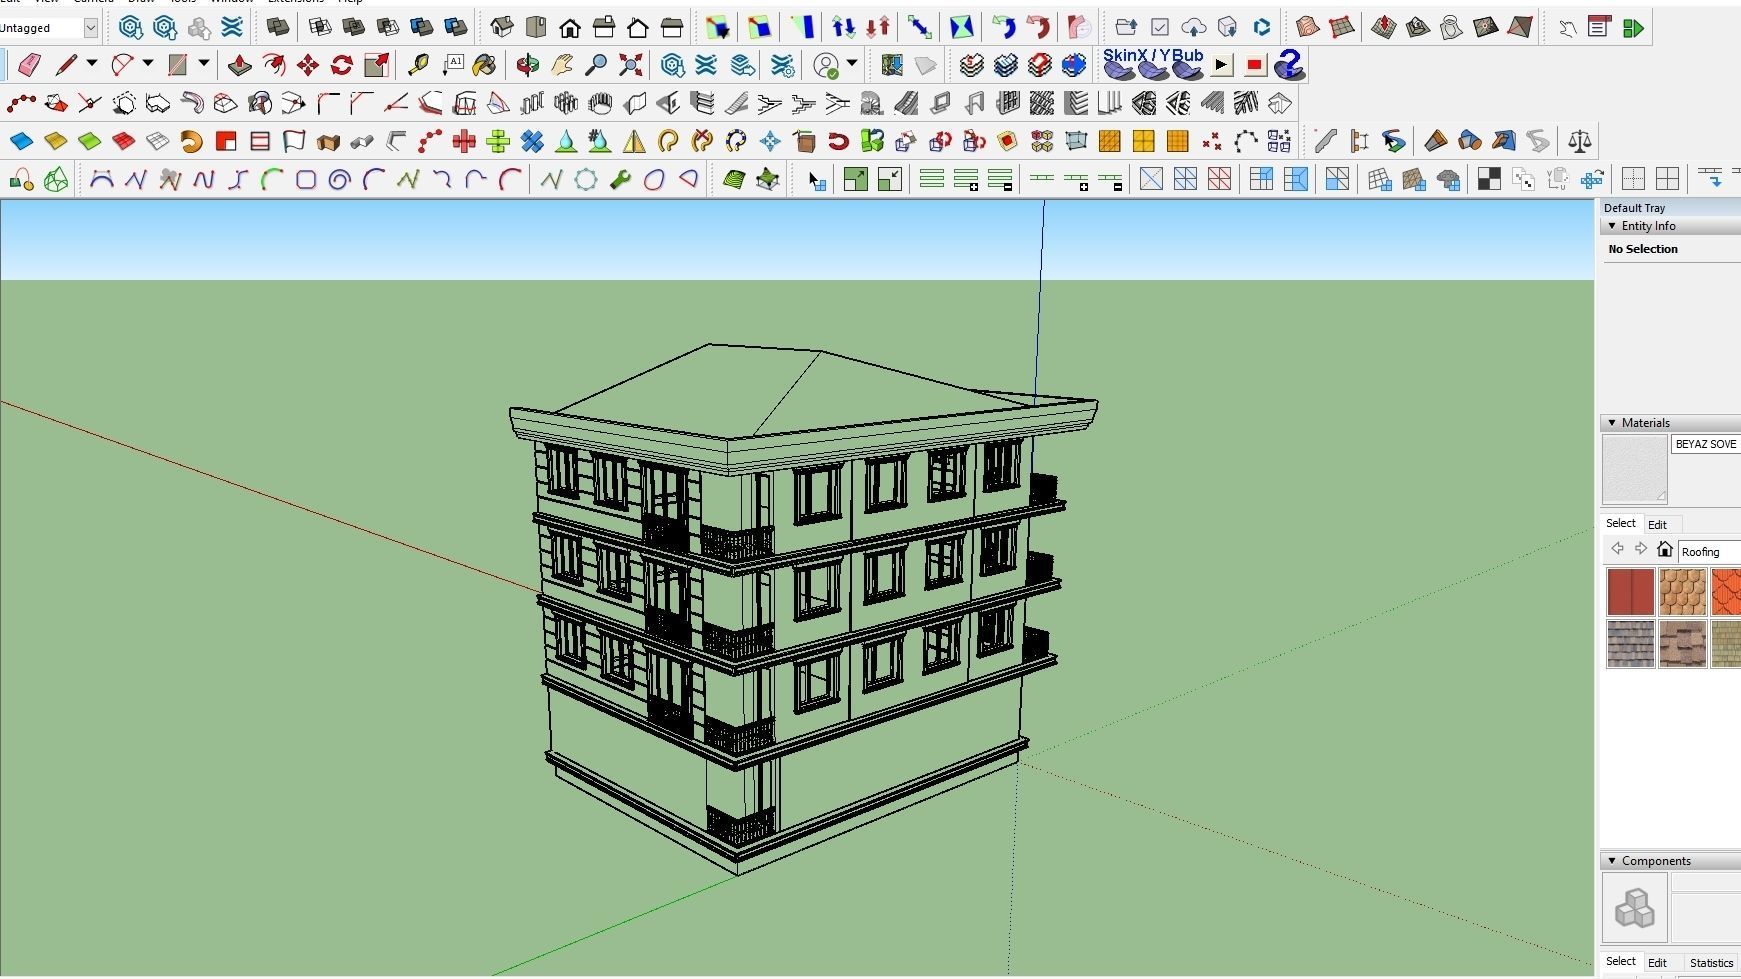
Task: Click the materials home button
Action: 1665,549
